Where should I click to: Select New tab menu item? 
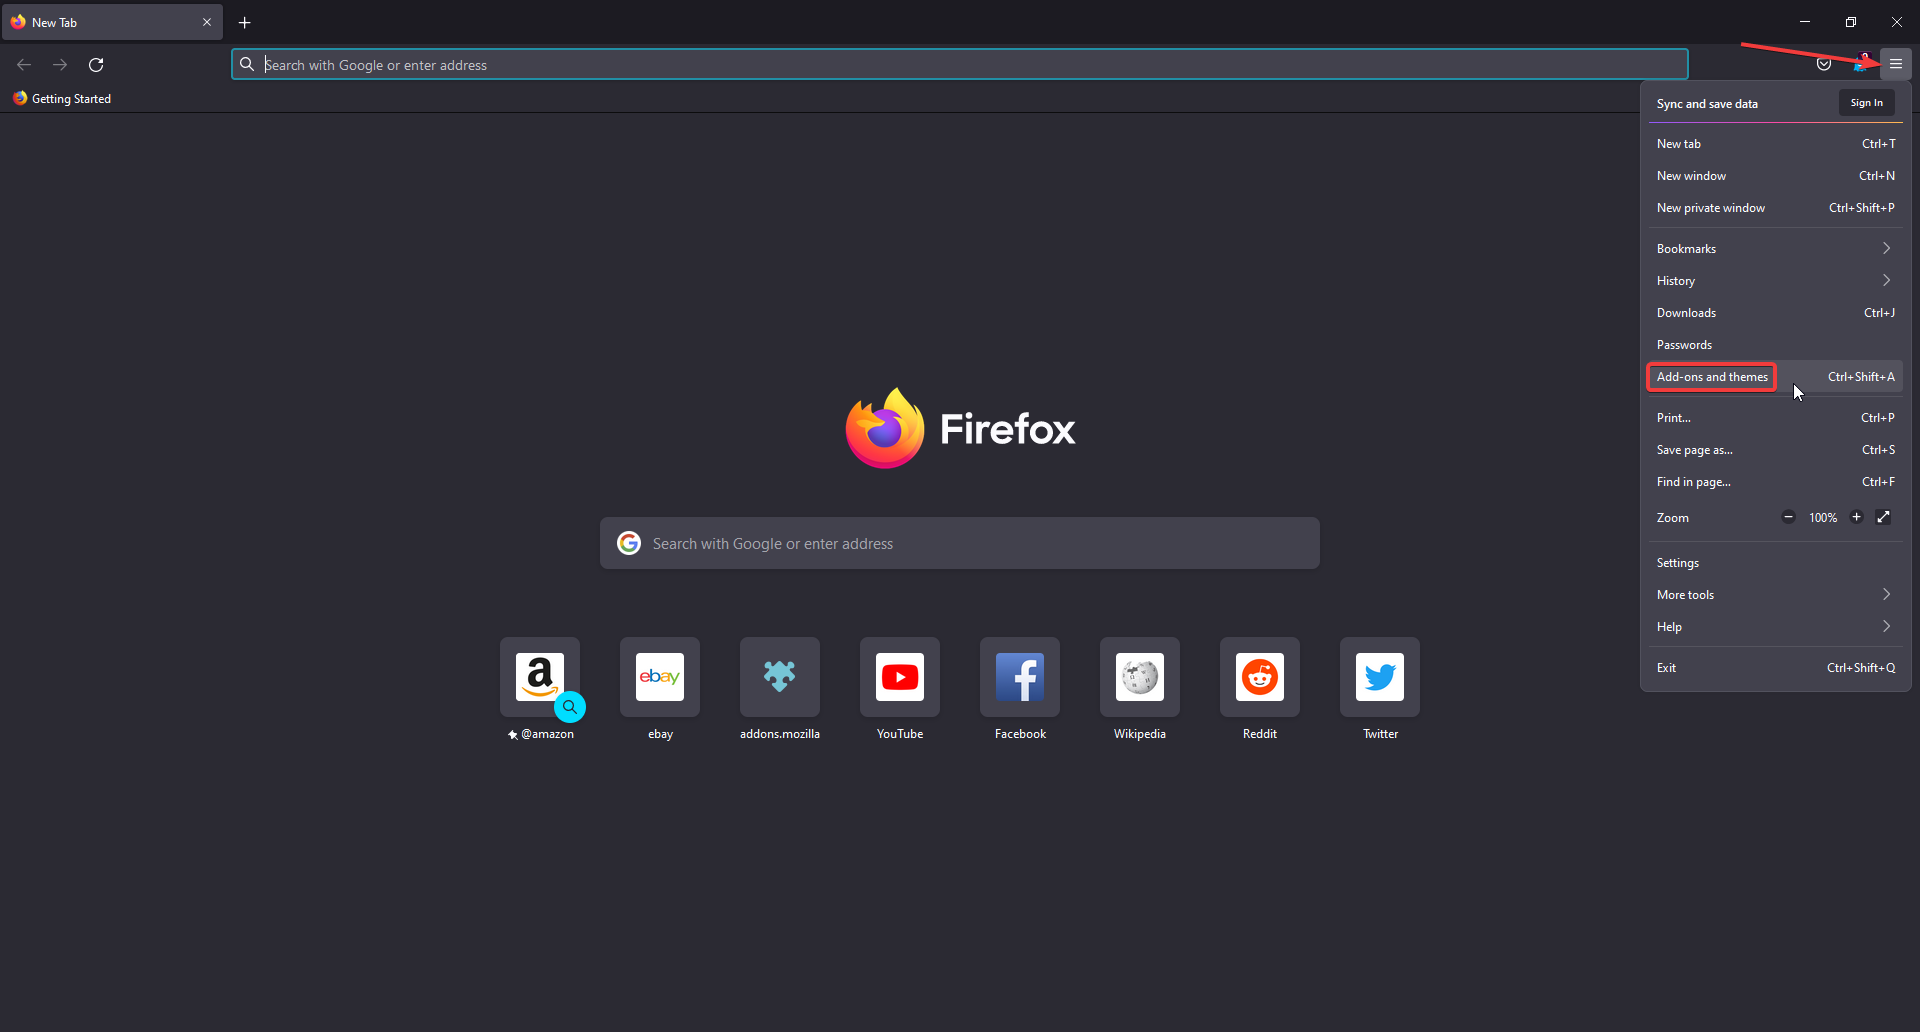pyautogui.click(x=1775, y=144)
